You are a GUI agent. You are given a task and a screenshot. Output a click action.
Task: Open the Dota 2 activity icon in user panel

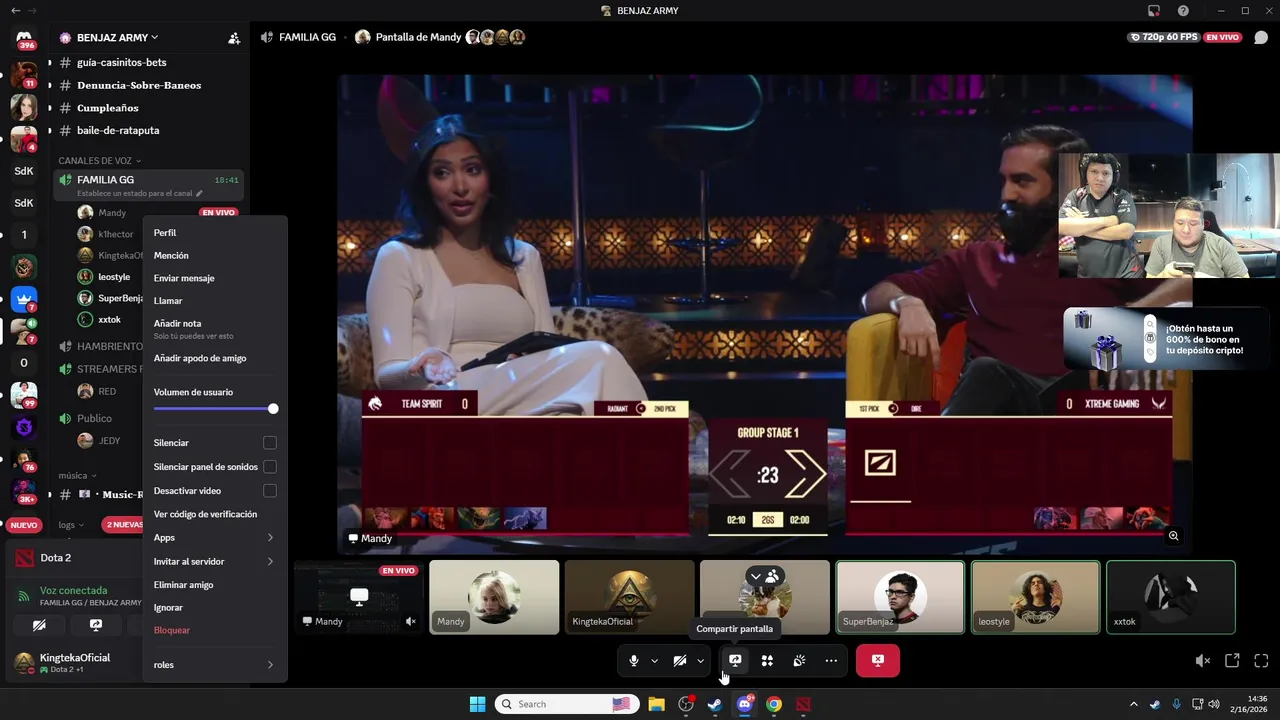click(x=24, y=558)
